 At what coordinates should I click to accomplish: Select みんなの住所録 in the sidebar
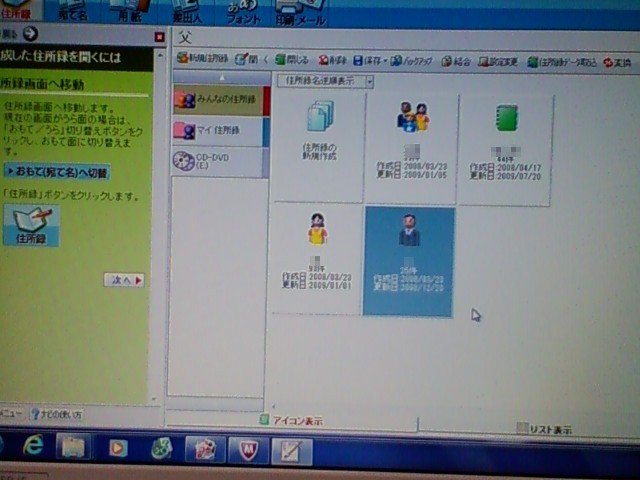click(x=221, y=100)
